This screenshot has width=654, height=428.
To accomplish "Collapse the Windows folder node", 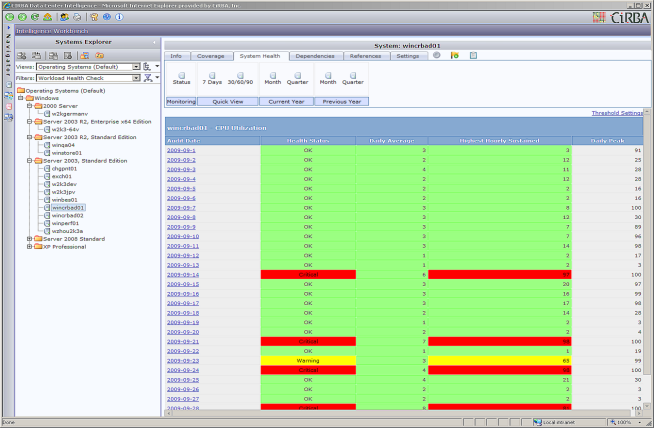I will pos(20,98).
